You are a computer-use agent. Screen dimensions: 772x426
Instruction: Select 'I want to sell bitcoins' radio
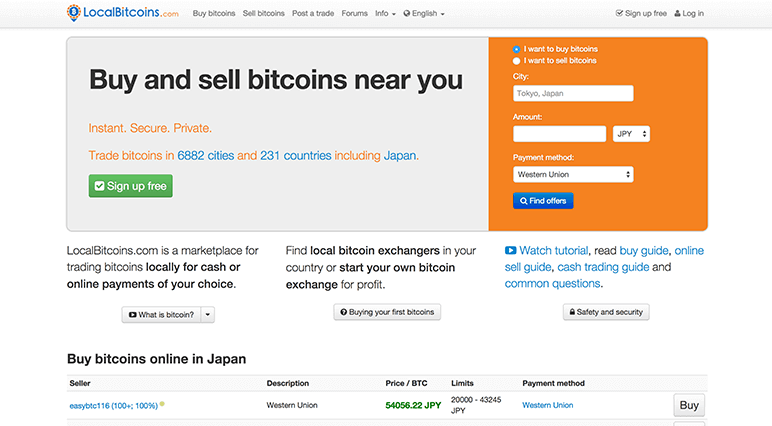tap(516, 61)
